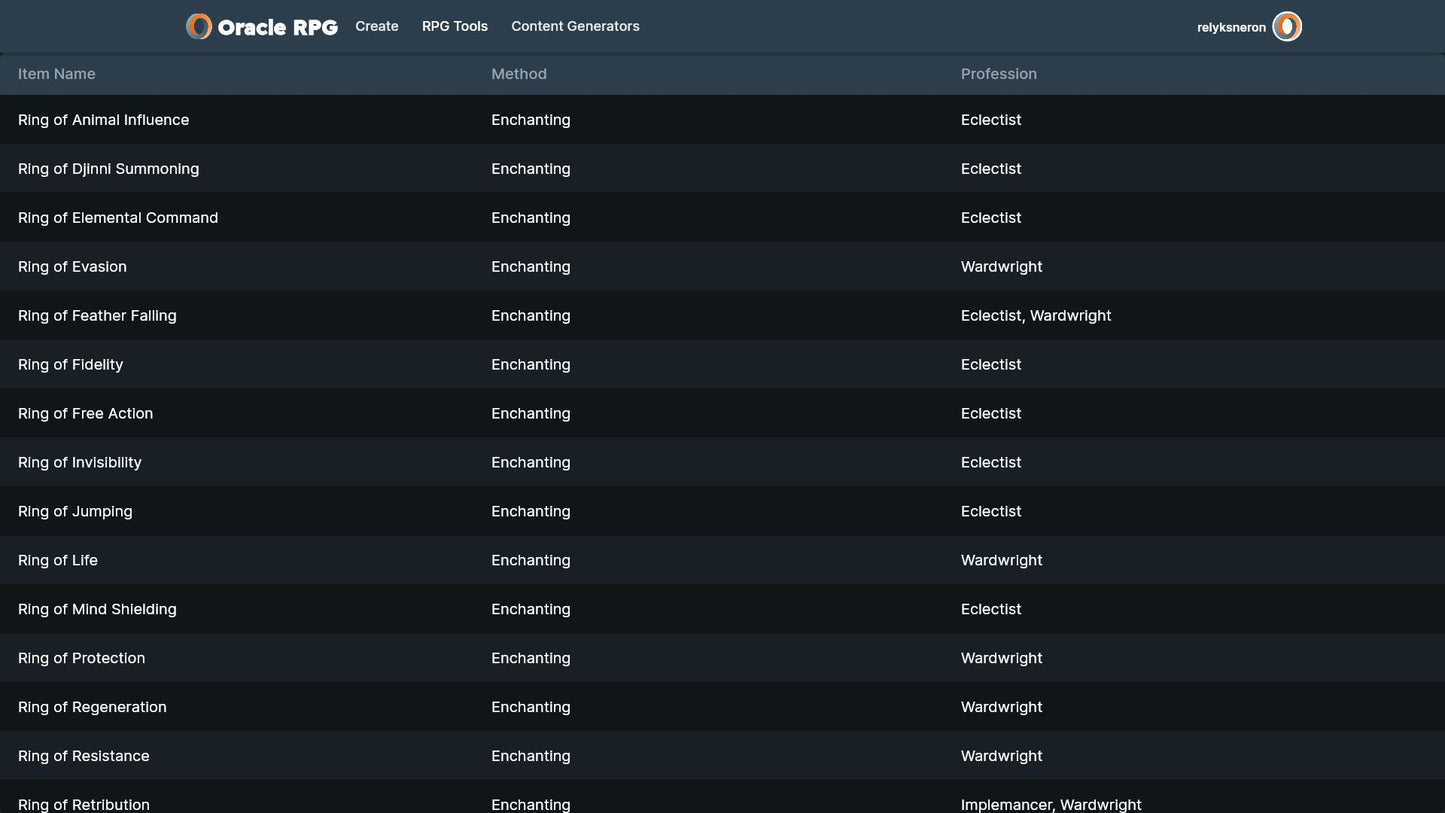Select Ring of Djinni Summoning
This screenshot has width=1445, height=813.
[108, 169]
